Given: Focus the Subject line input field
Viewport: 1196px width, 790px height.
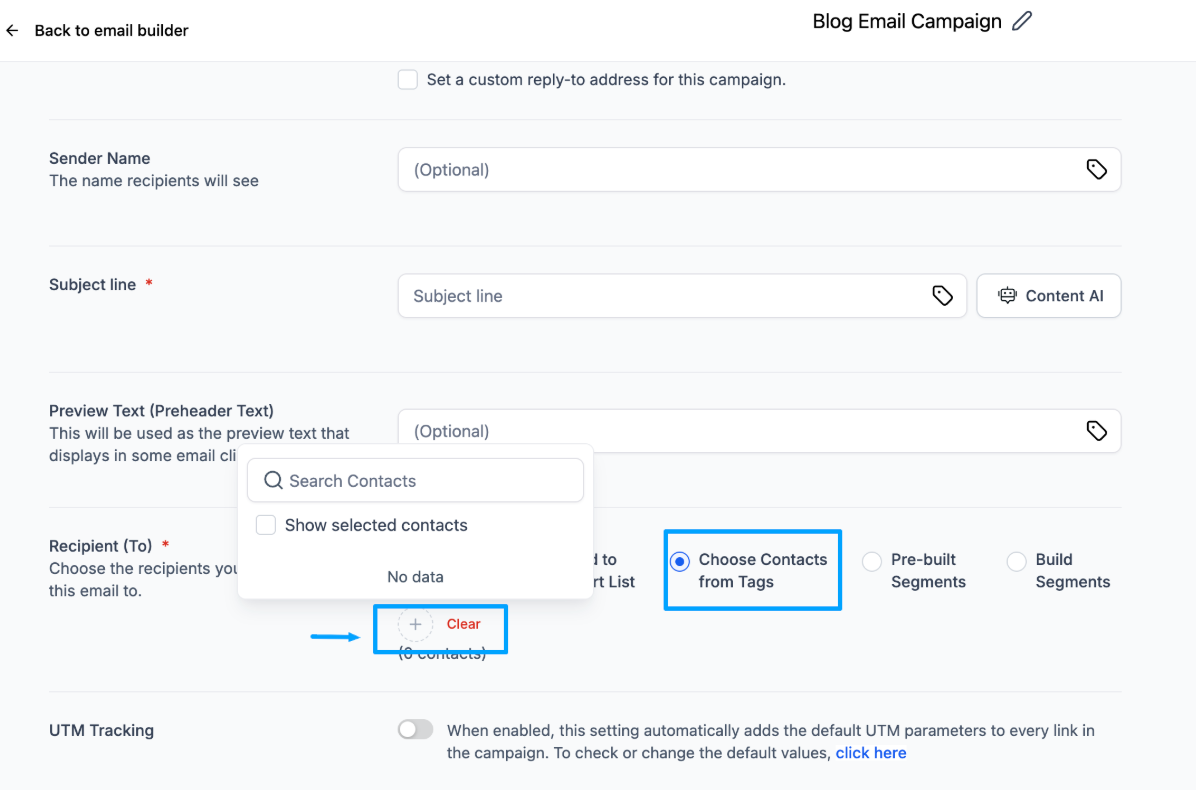Looking at the screenshot, I should 660,296.
